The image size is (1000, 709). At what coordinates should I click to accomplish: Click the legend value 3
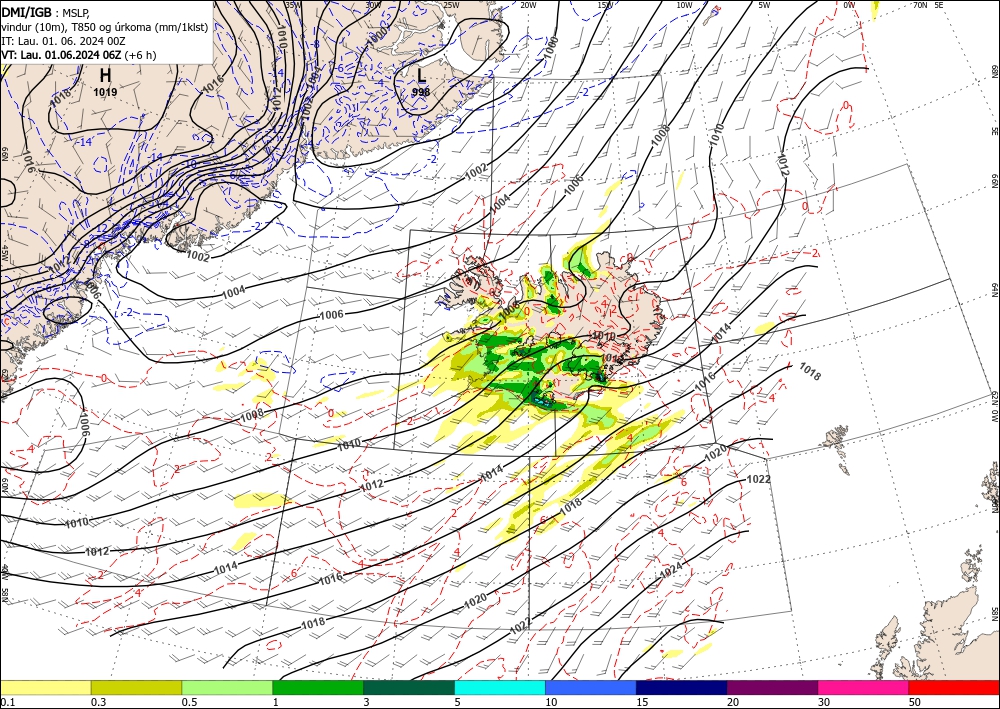[x=366, y=702]
